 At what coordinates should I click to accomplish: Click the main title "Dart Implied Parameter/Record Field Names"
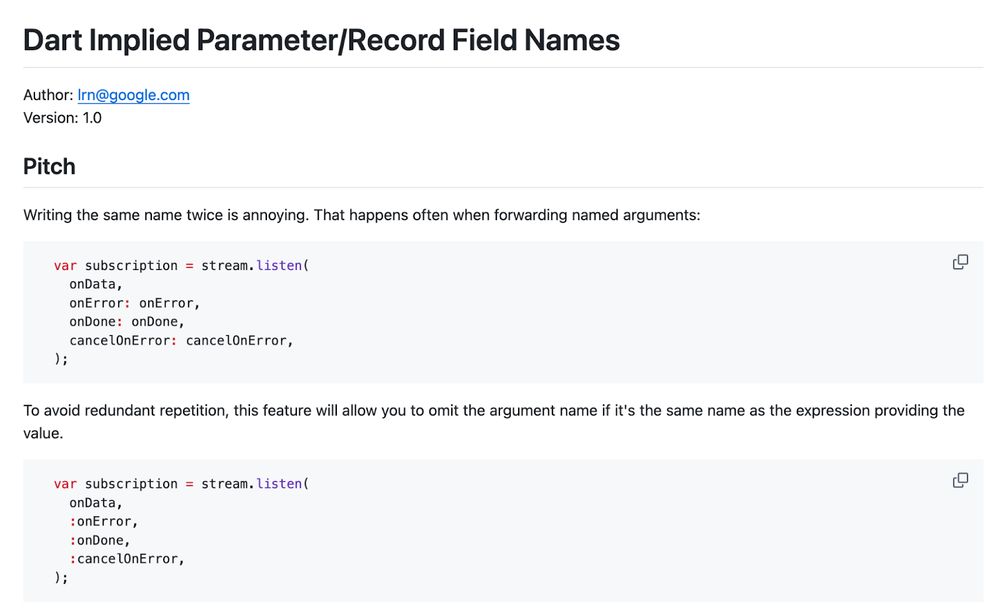point(321,40)
